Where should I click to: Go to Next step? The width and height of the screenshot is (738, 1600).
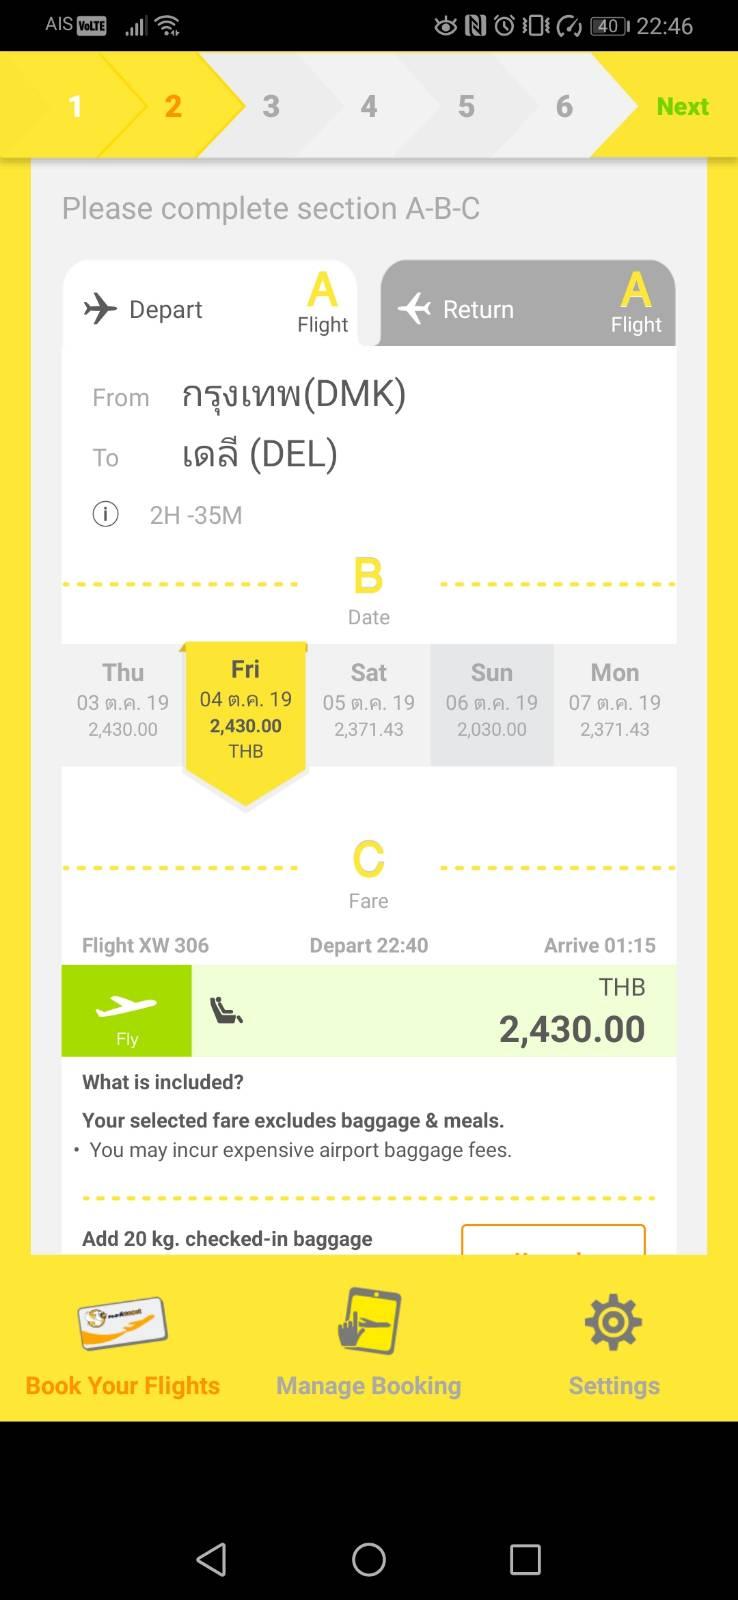tap(682, 106)
